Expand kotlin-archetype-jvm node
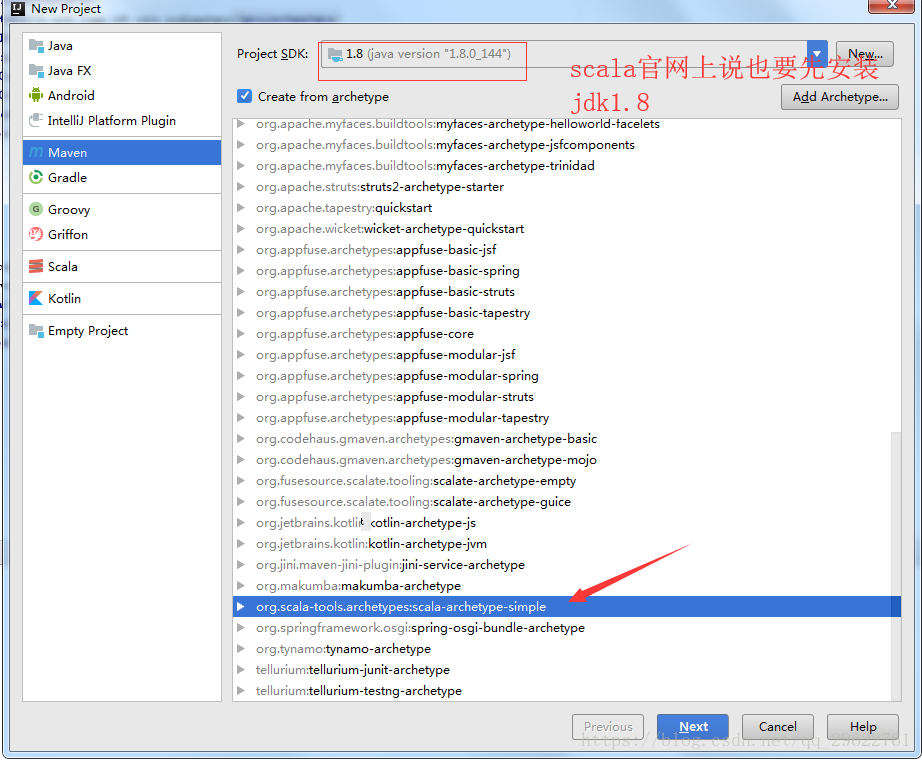The image size is (922, 760). 240,544
